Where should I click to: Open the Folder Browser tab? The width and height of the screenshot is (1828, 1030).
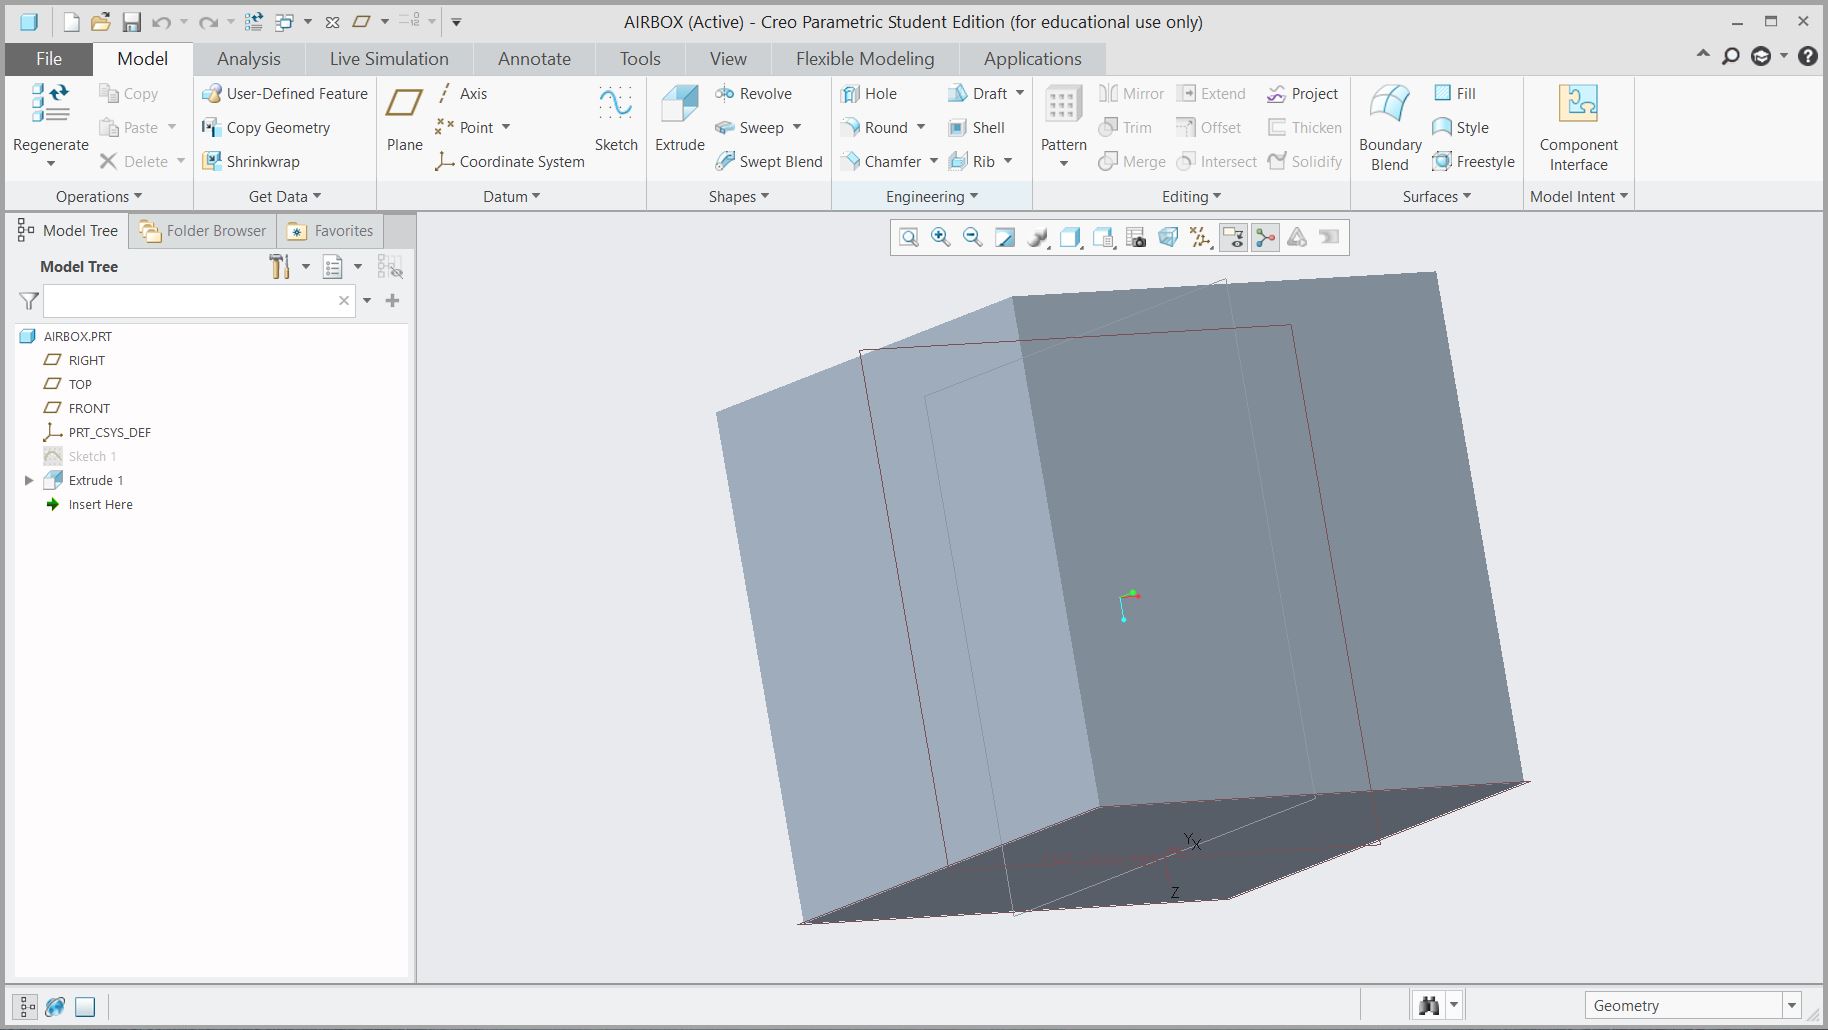click(x=204, y=231)
